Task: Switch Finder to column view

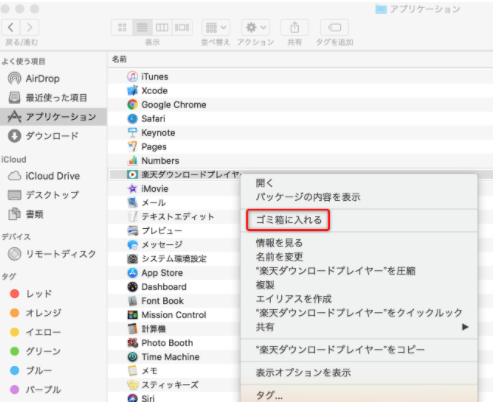Action: click(162, 27)
